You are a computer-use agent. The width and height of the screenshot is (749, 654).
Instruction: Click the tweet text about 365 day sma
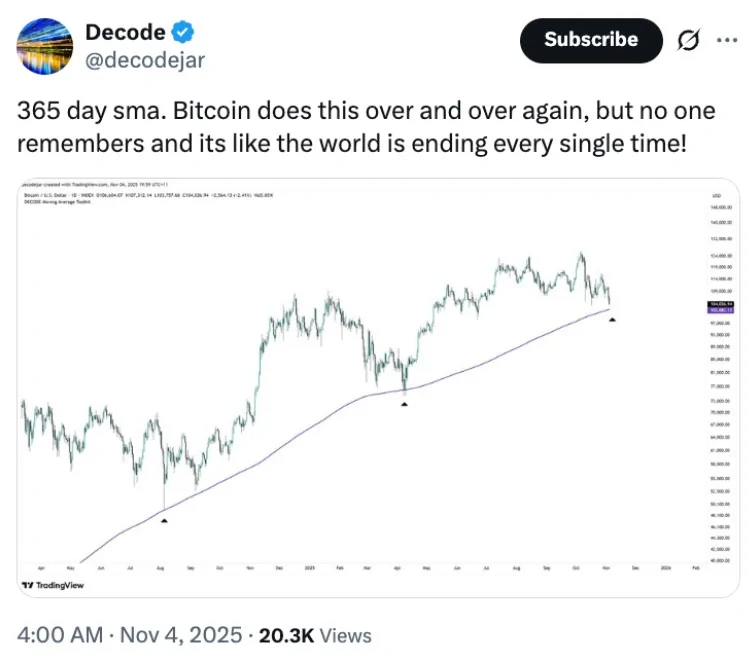pos(352,127)
